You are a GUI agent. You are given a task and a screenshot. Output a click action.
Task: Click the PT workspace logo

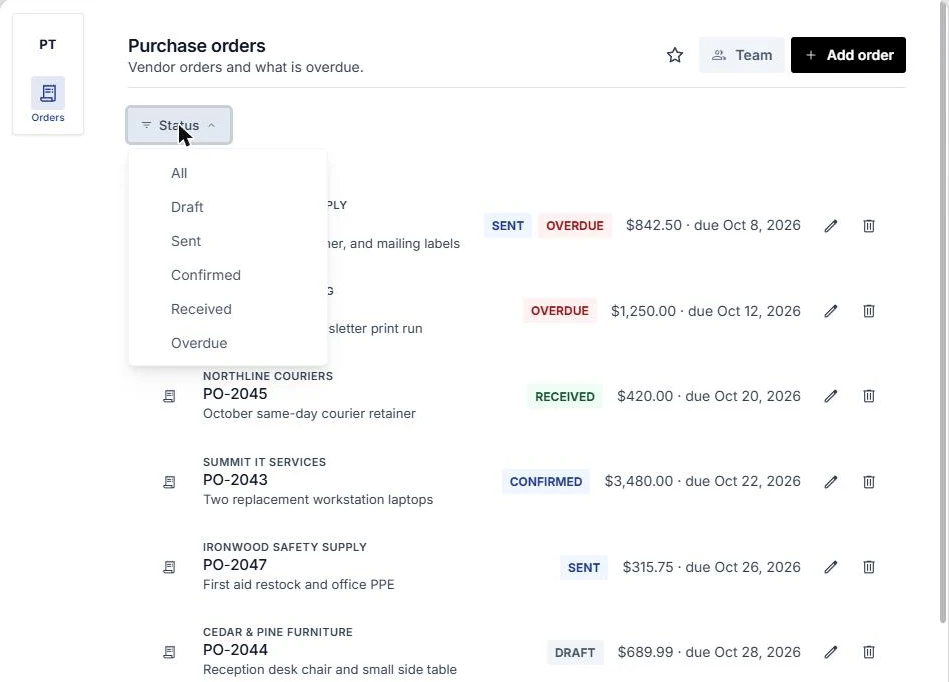click(48, 45)
